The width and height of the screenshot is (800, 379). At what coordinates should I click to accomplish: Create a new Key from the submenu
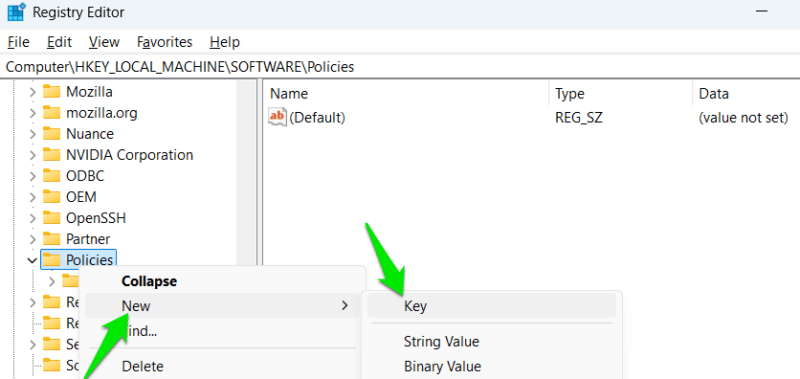491,306
